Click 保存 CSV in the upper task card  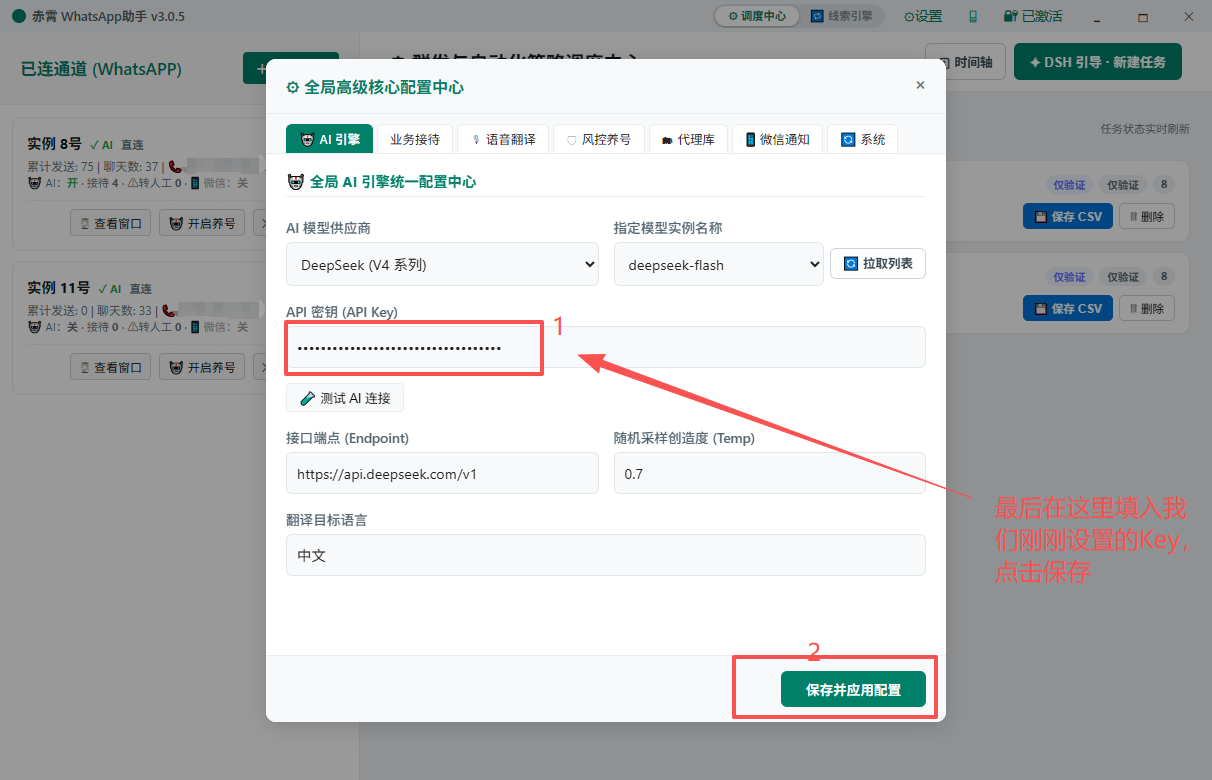(1067, 216)
